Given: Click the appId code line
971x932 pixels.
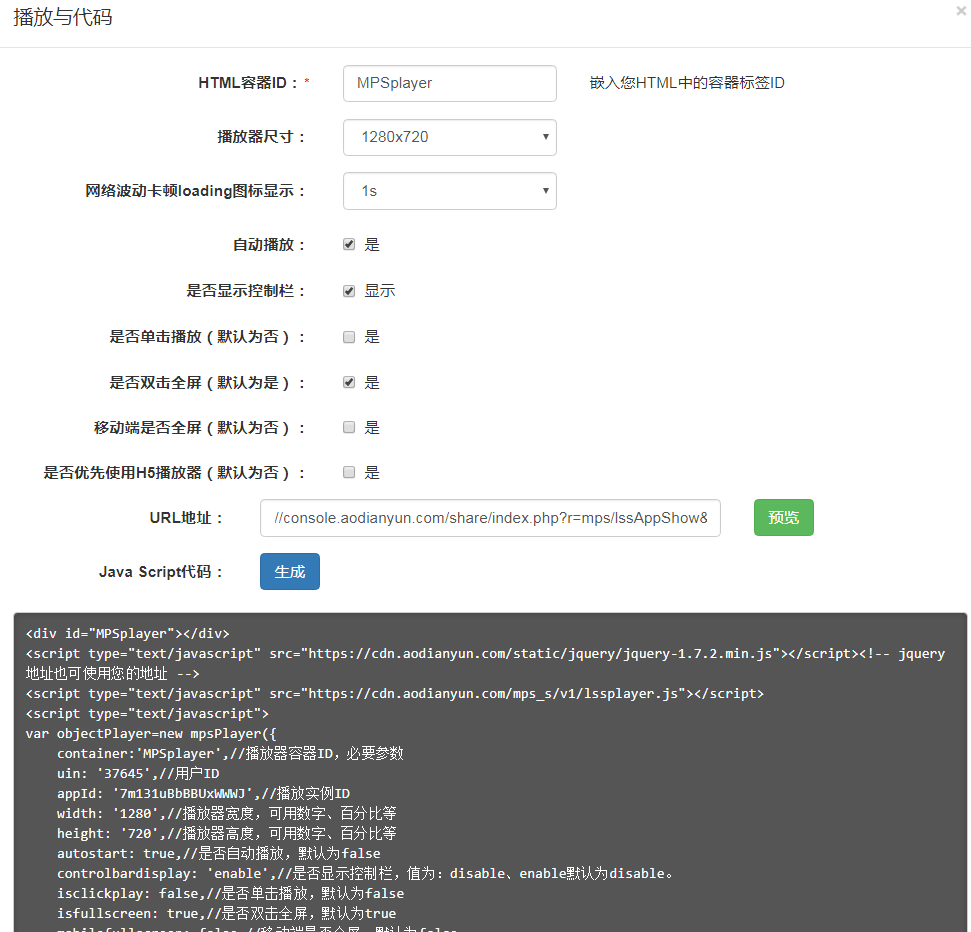Looking at the screenshot, I should tap(203, 793).
